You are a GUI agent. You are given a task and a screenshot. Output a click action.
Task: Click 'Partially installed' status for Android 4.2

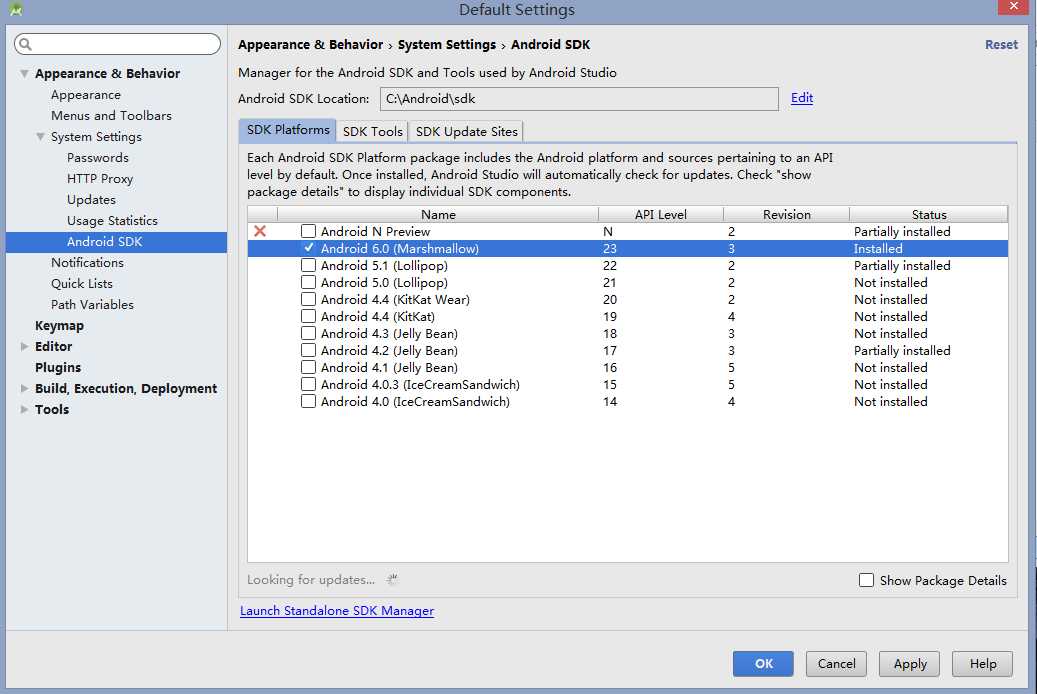click(902, 350)
